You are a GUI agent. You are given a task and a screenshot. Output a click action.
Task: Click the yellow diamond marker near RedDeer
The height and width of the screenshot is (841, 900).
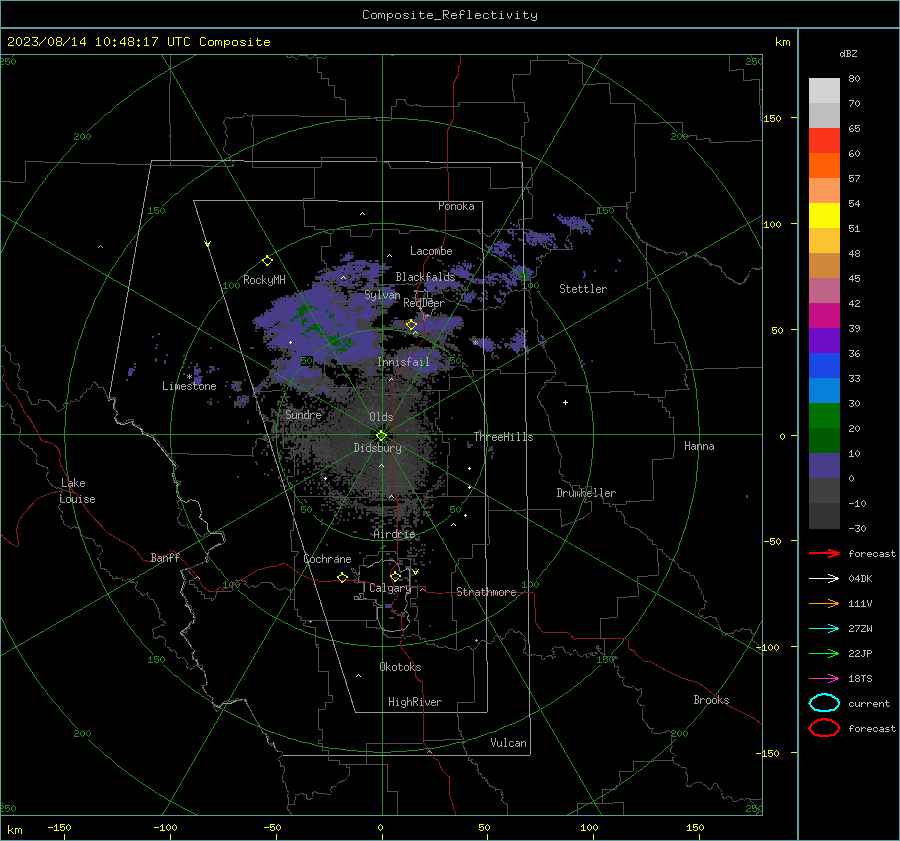click(411, 325)
